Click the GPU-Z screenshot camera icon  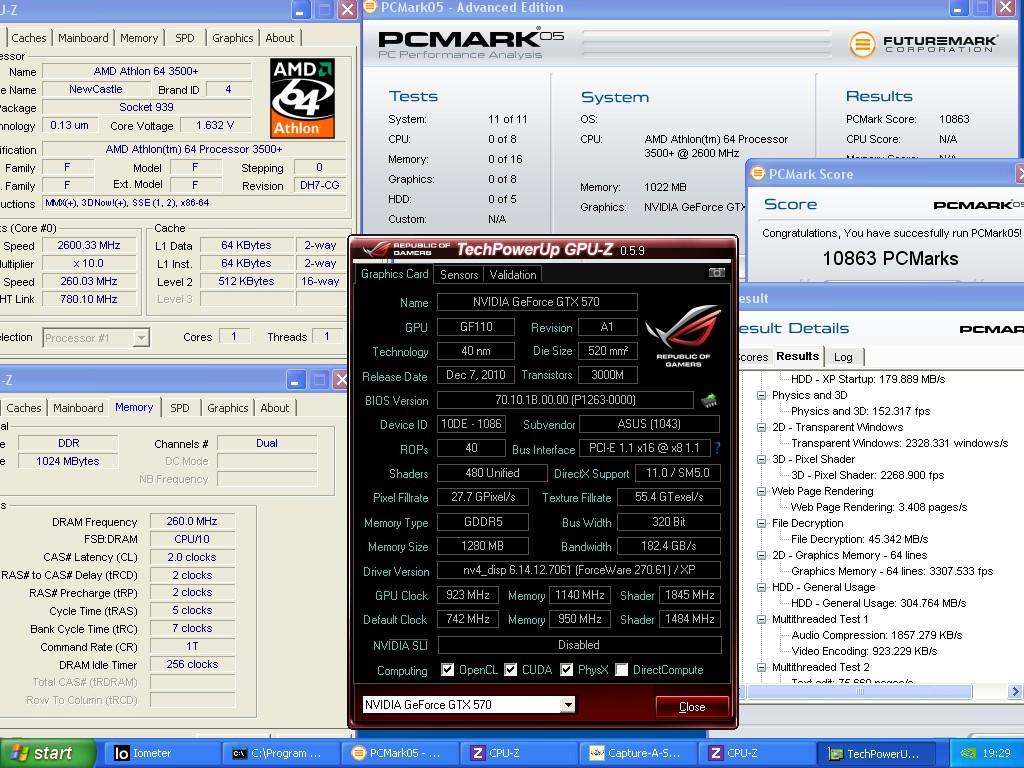coord(716,273)
